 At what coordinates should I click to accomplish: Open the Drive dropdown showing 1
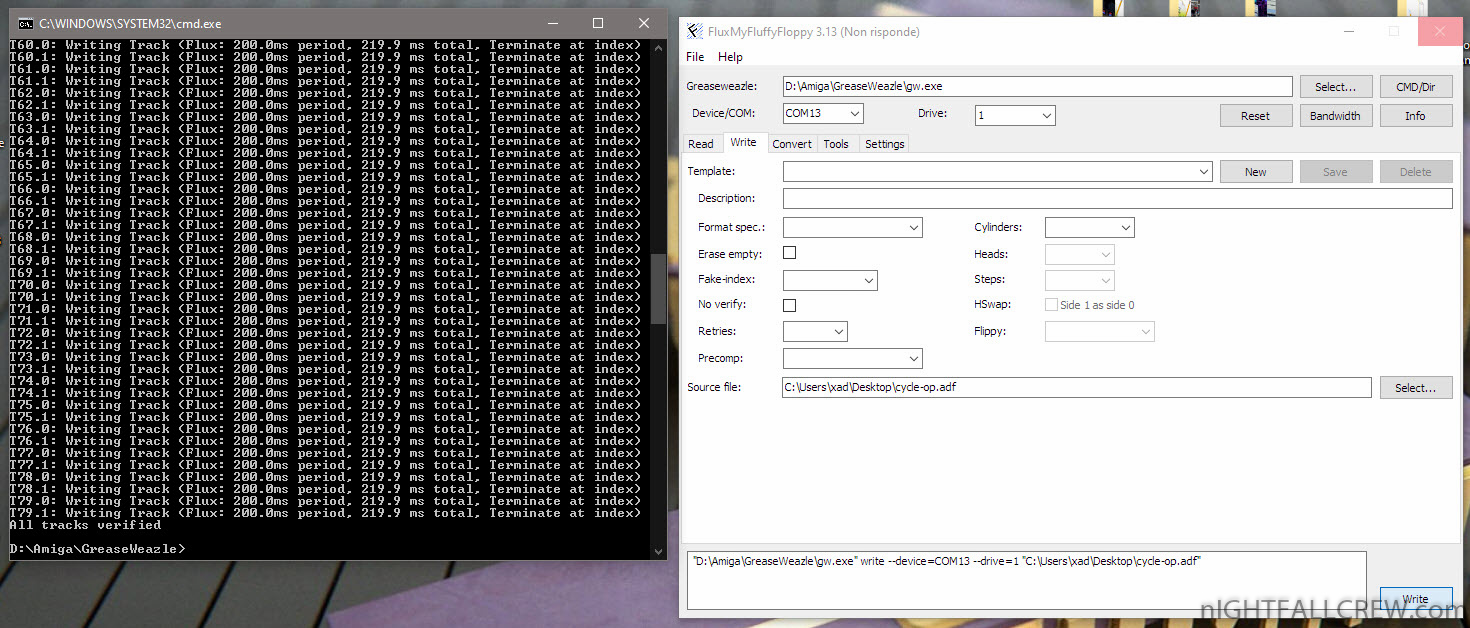[1015, 115]
